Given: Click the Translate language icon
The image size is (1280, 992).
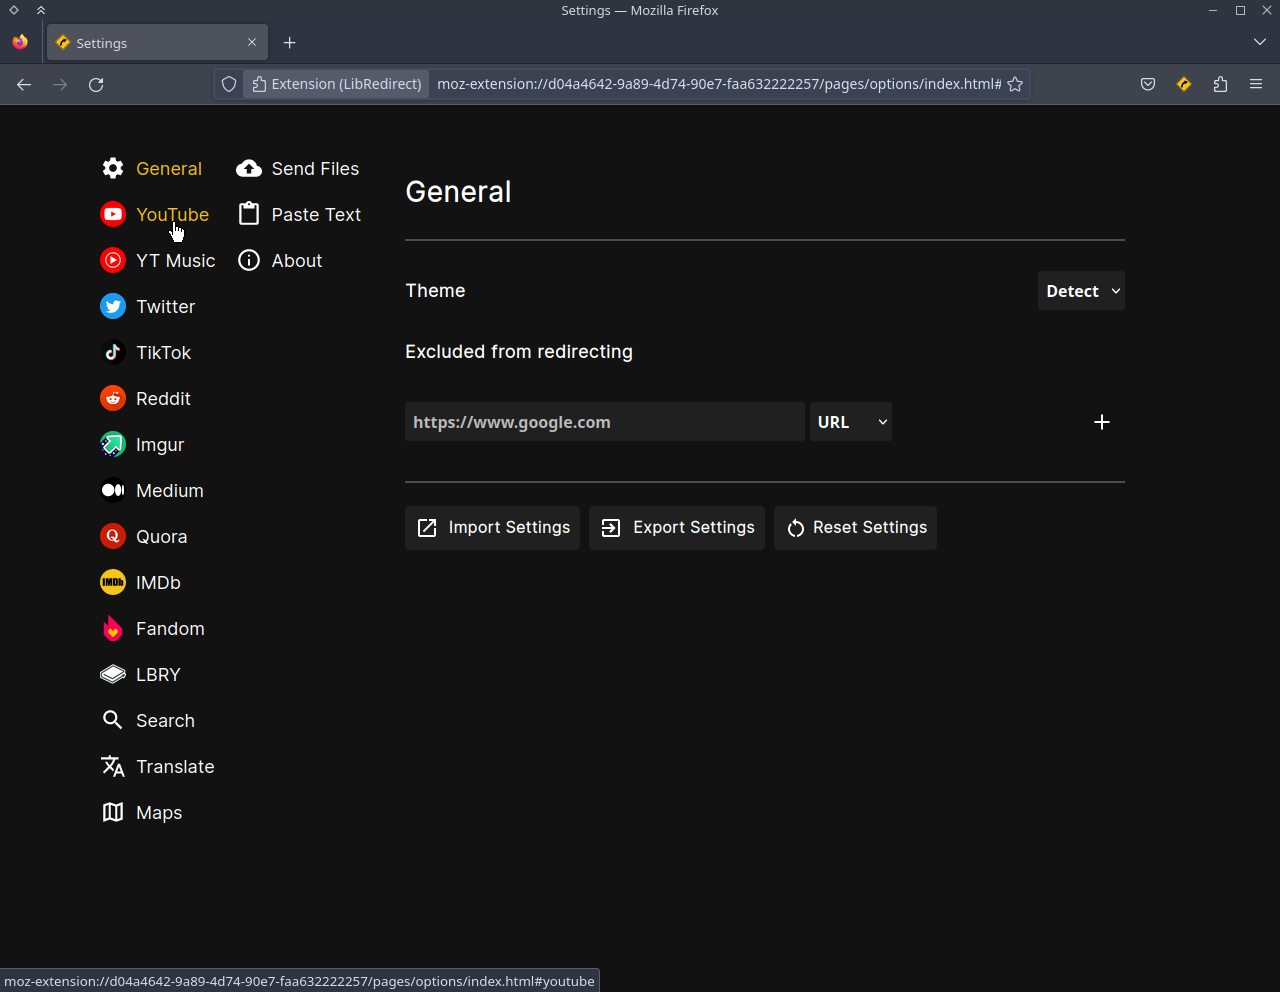Looking at the screenshot, I should (113, 766).
